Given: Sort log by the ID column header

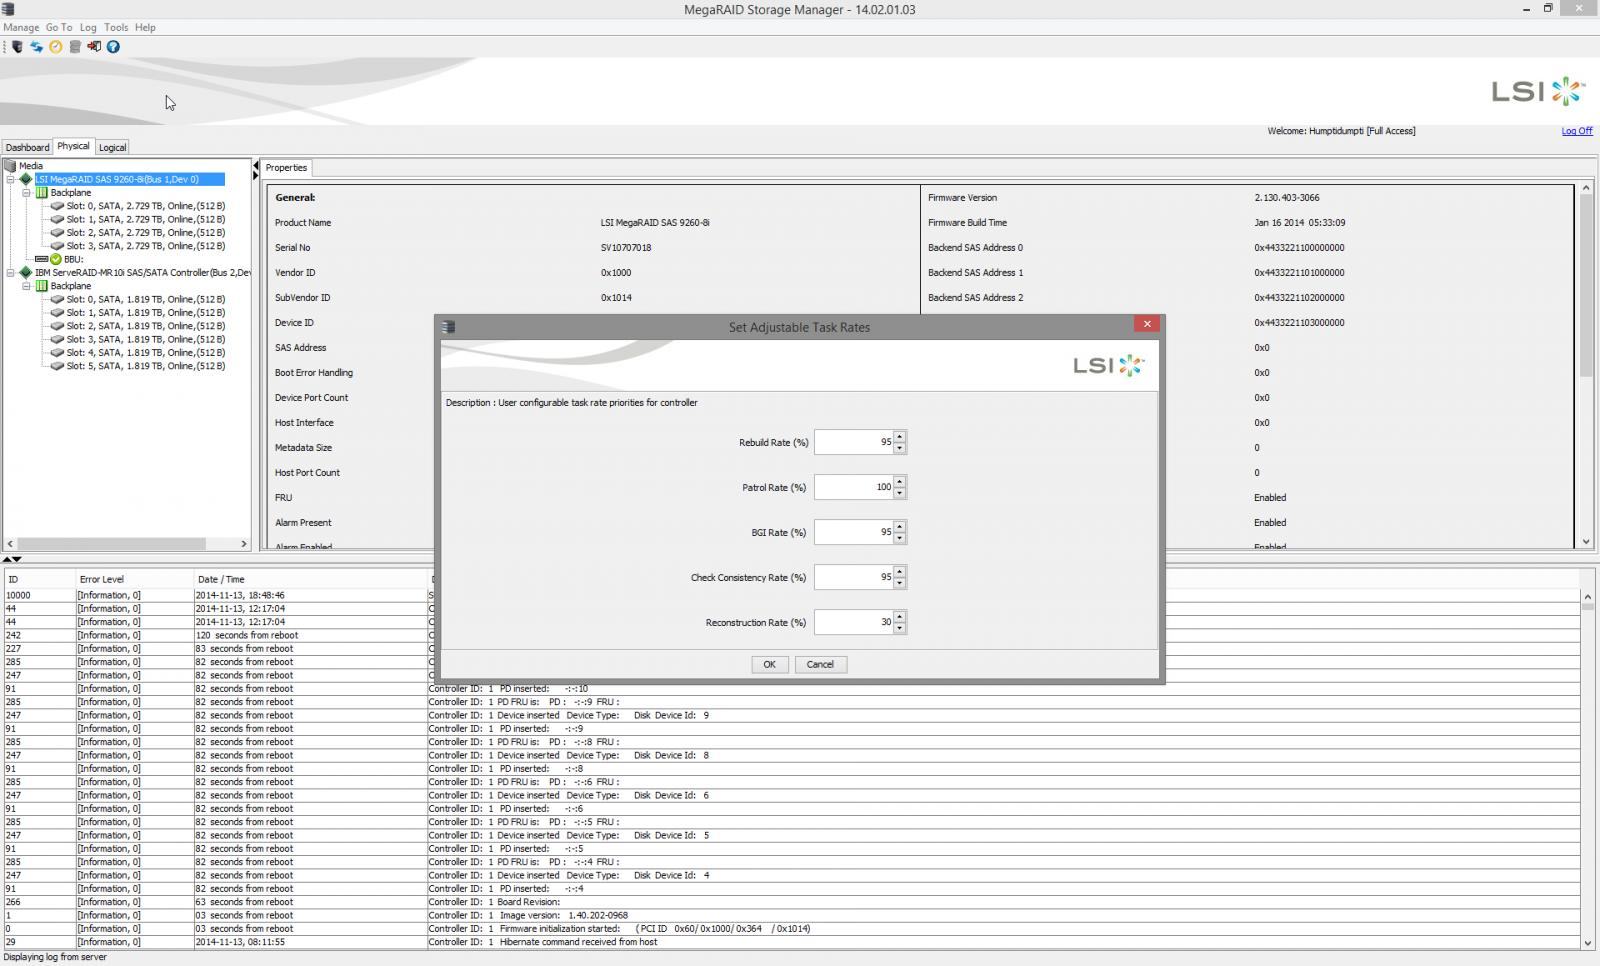Looking at the screenshot, I should click(39, 579).
